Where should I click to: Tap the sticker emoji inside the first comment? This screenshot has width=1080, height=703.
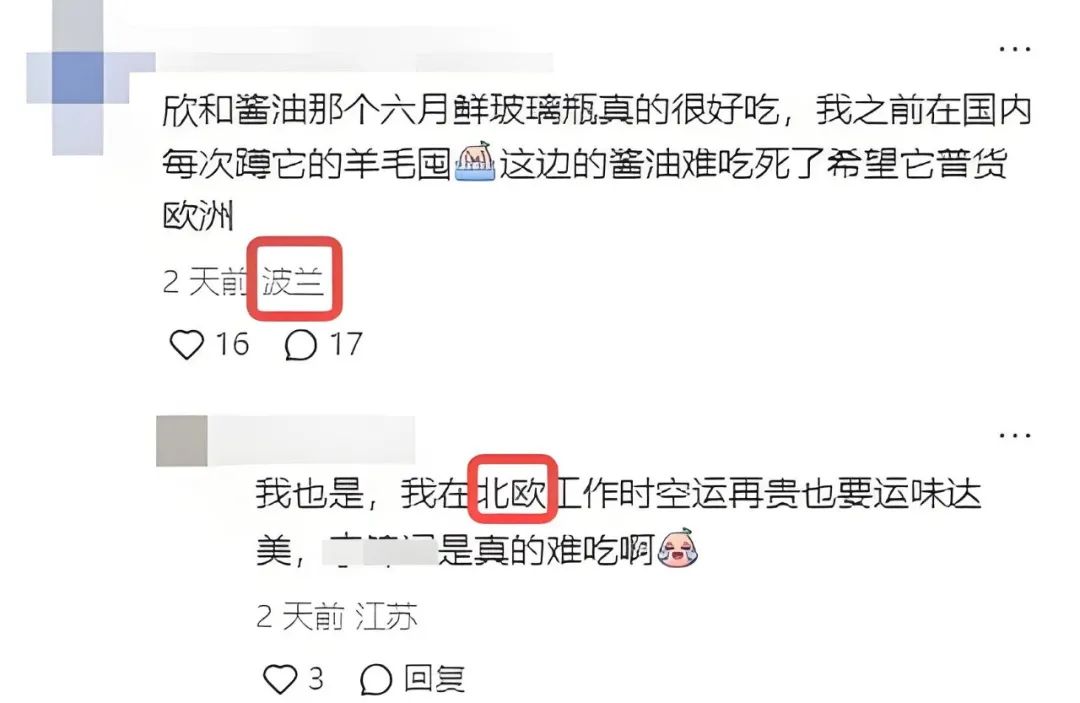pos(476,162)
